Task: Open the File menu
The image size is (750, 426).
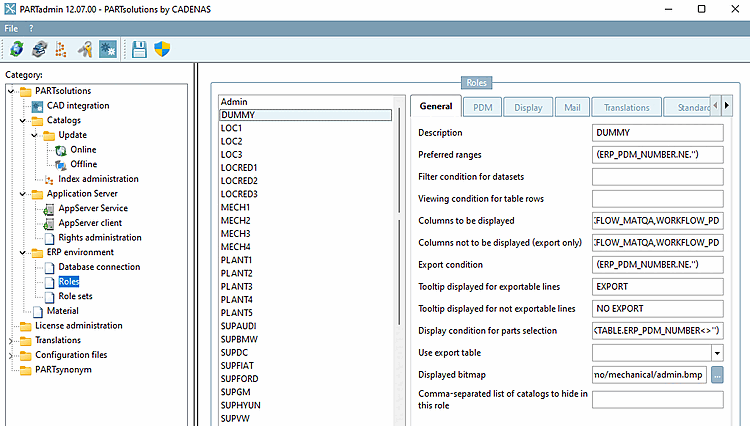Action: [11, 28]
